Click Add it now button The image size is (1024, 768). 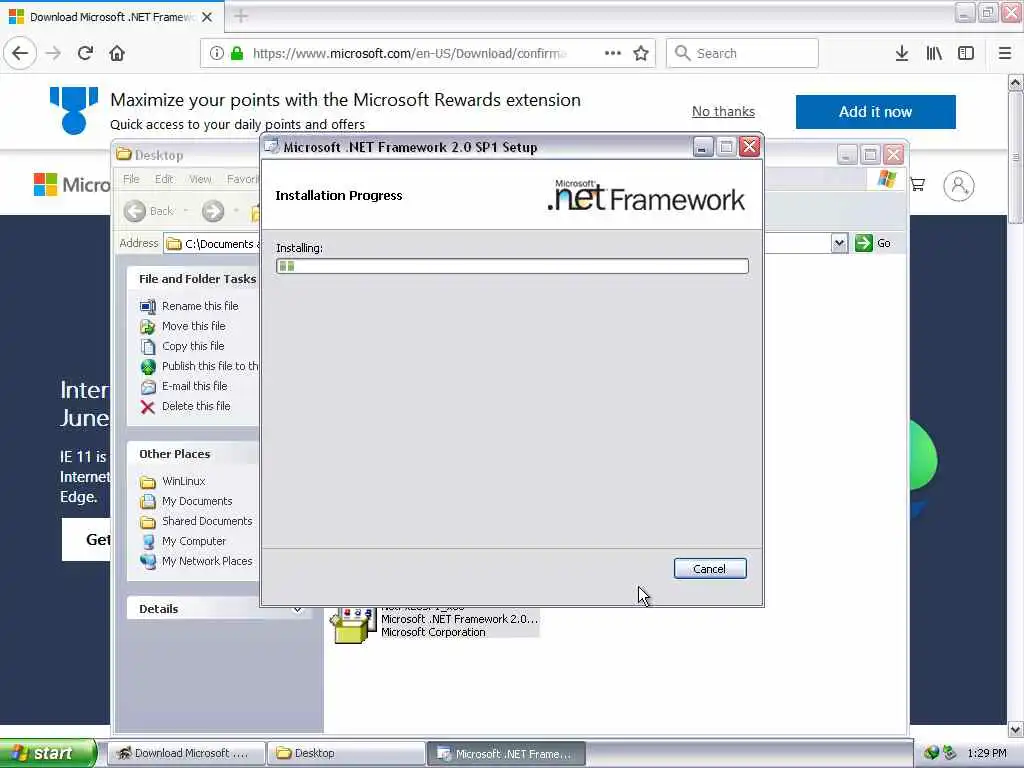pyautogui.click(x=875, y=112)
